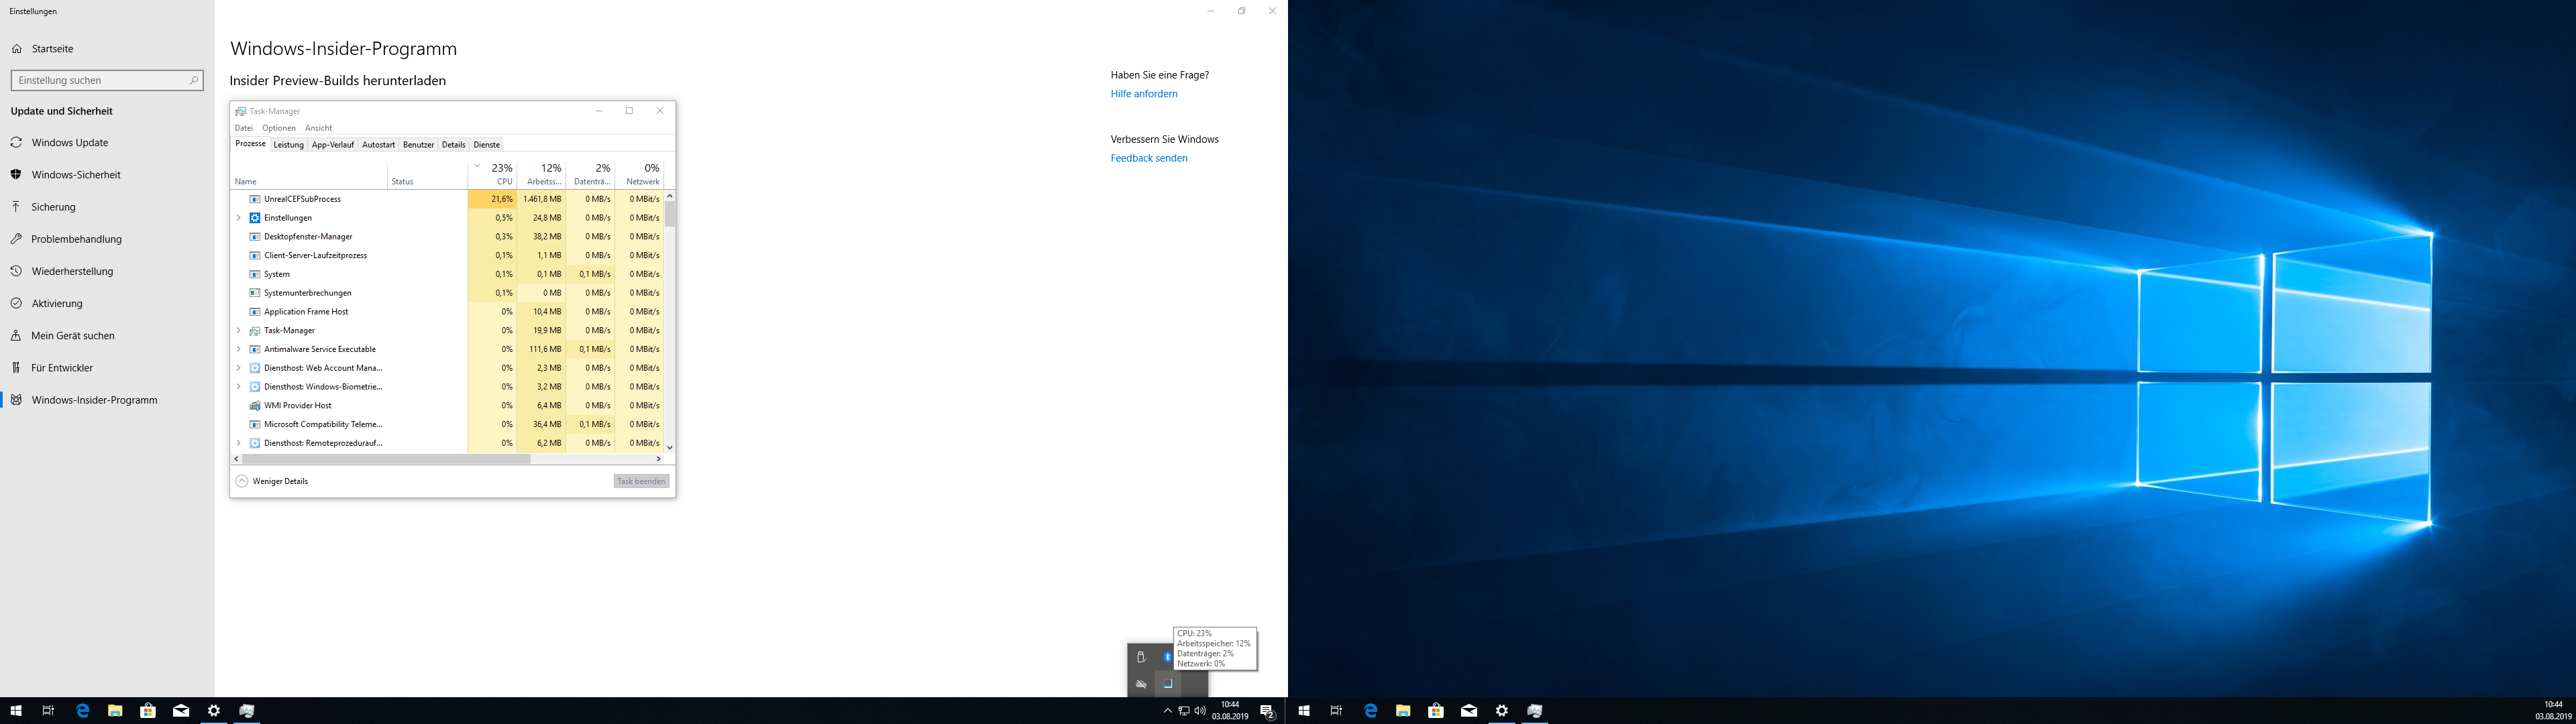2576x724 pixels.
Task: Open the Optionen menu in Task-Manager
Action: 279,128
